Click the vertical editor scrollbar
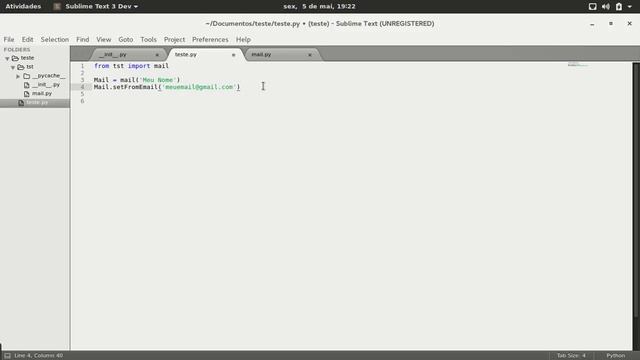This screenshot has height=360, width=640. click(636, 190)
